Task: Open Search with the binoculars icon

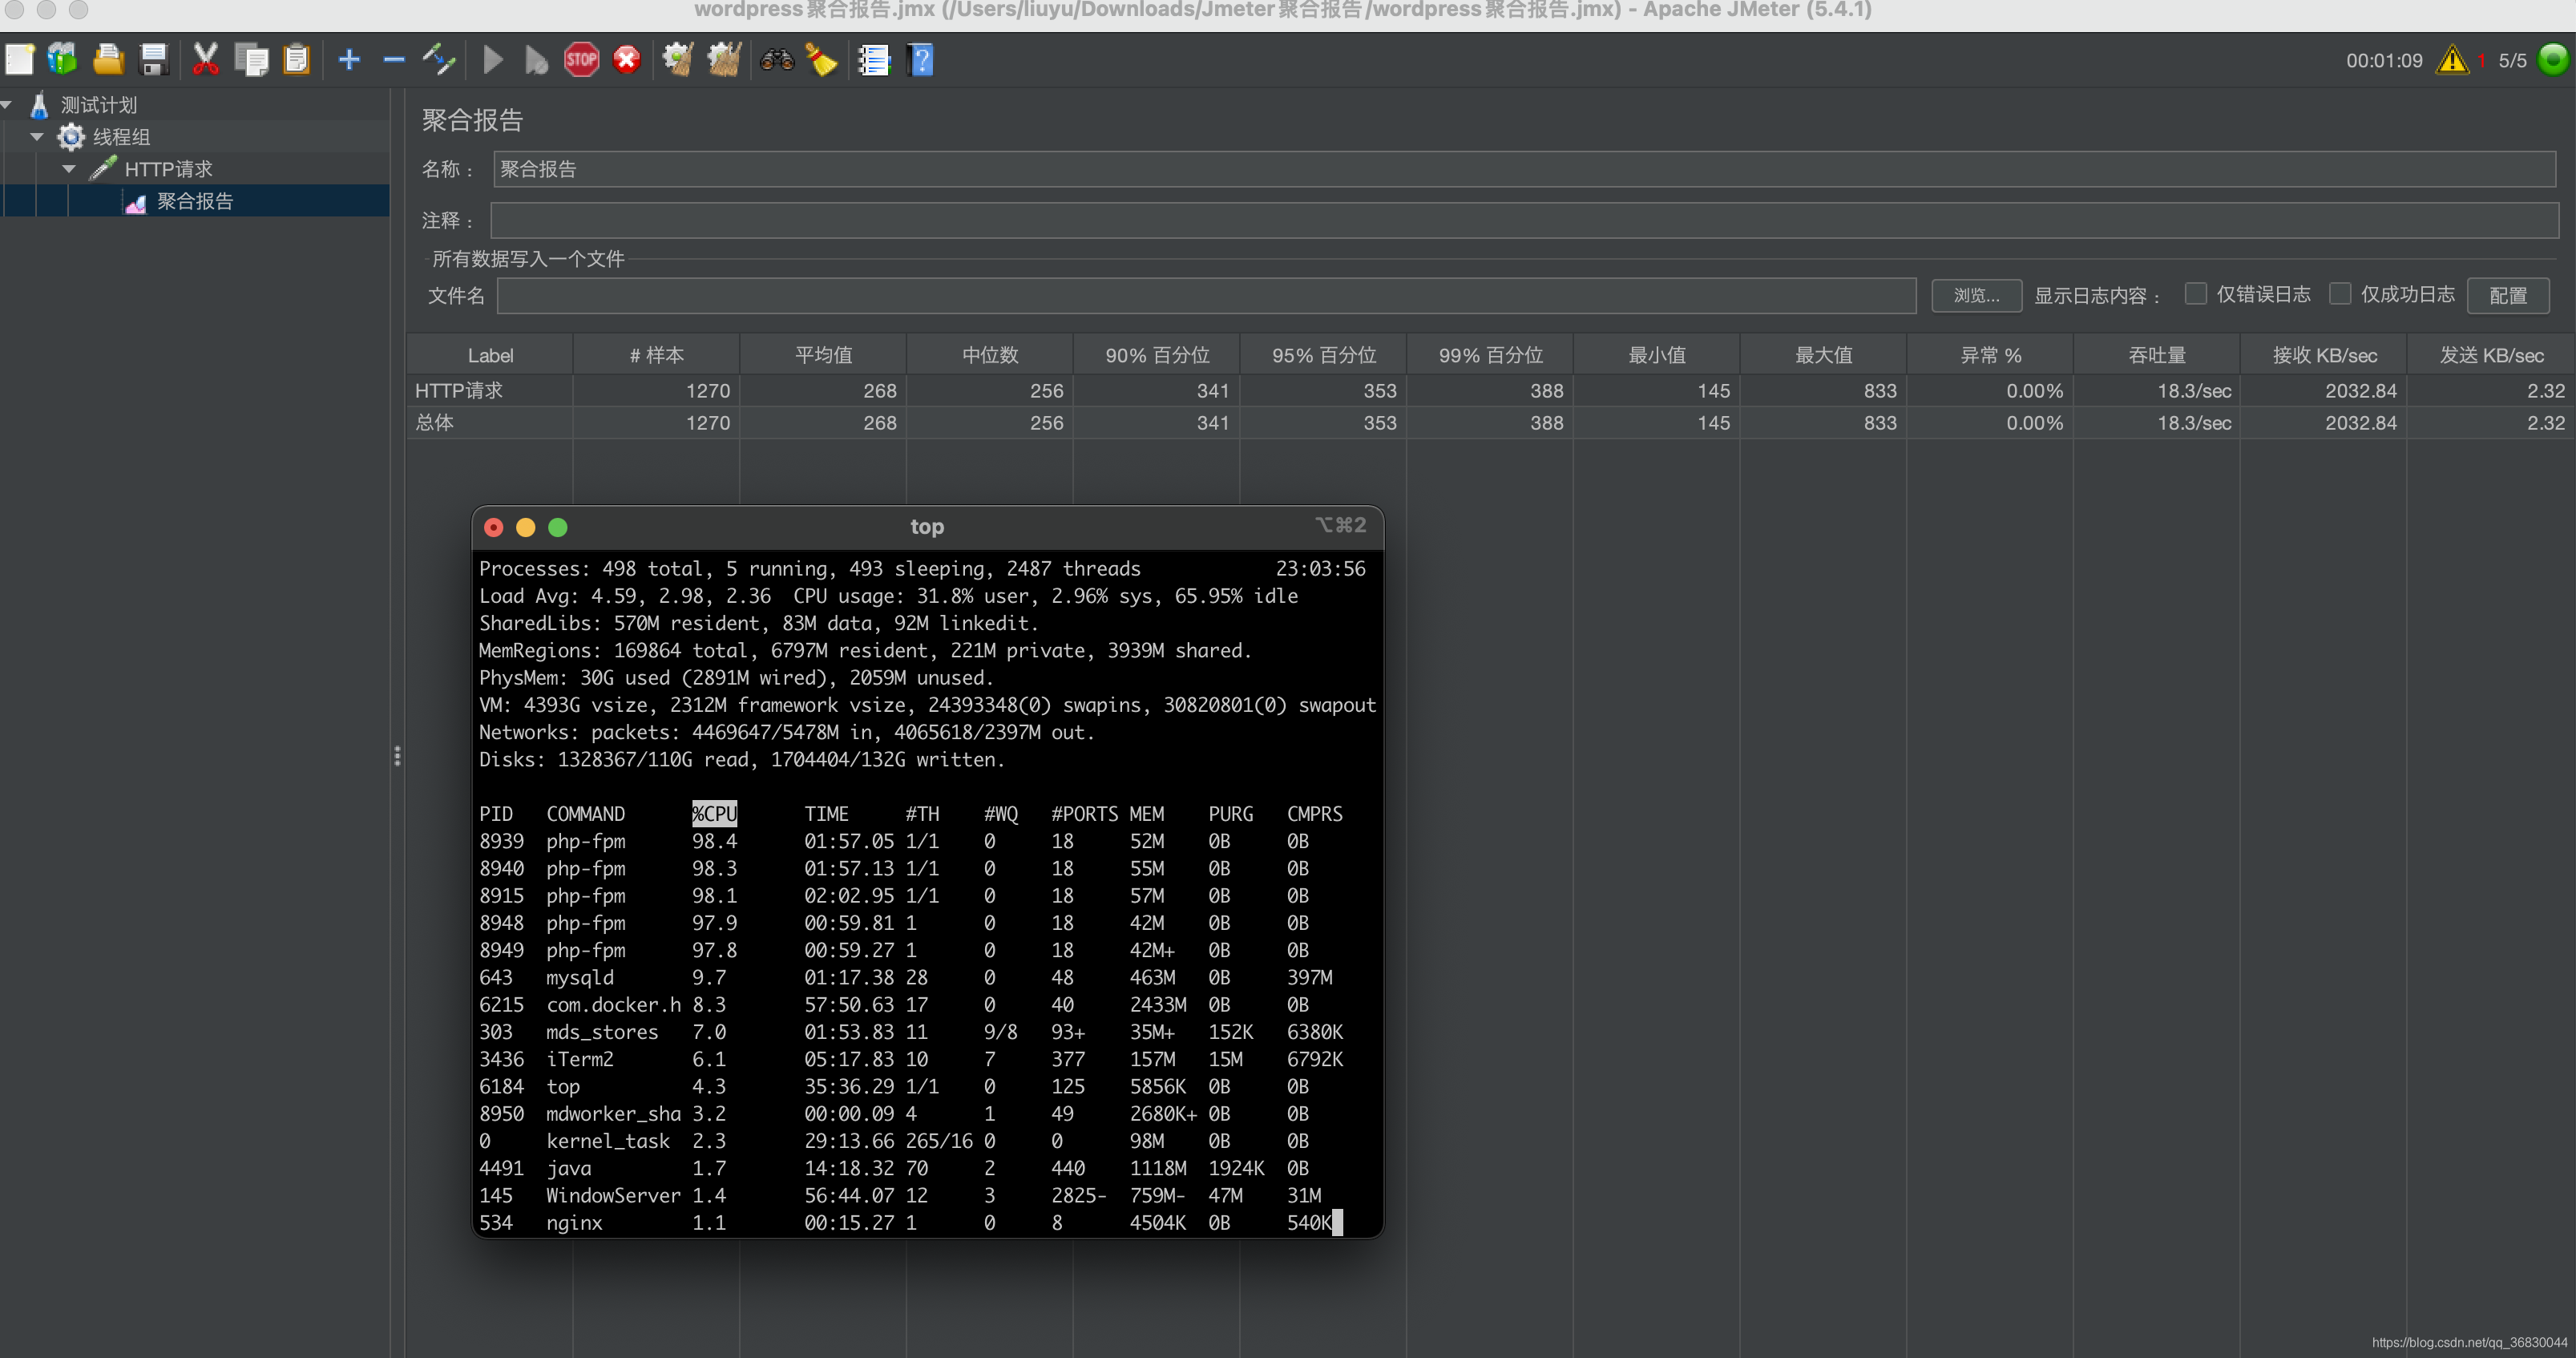Action: [x=776, y=60]
